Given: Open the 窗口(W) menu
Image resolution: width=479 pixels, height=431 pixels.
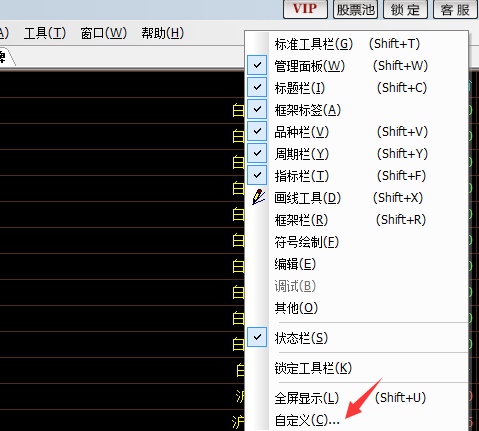Looking at the screenshot, I should [104, 33].
